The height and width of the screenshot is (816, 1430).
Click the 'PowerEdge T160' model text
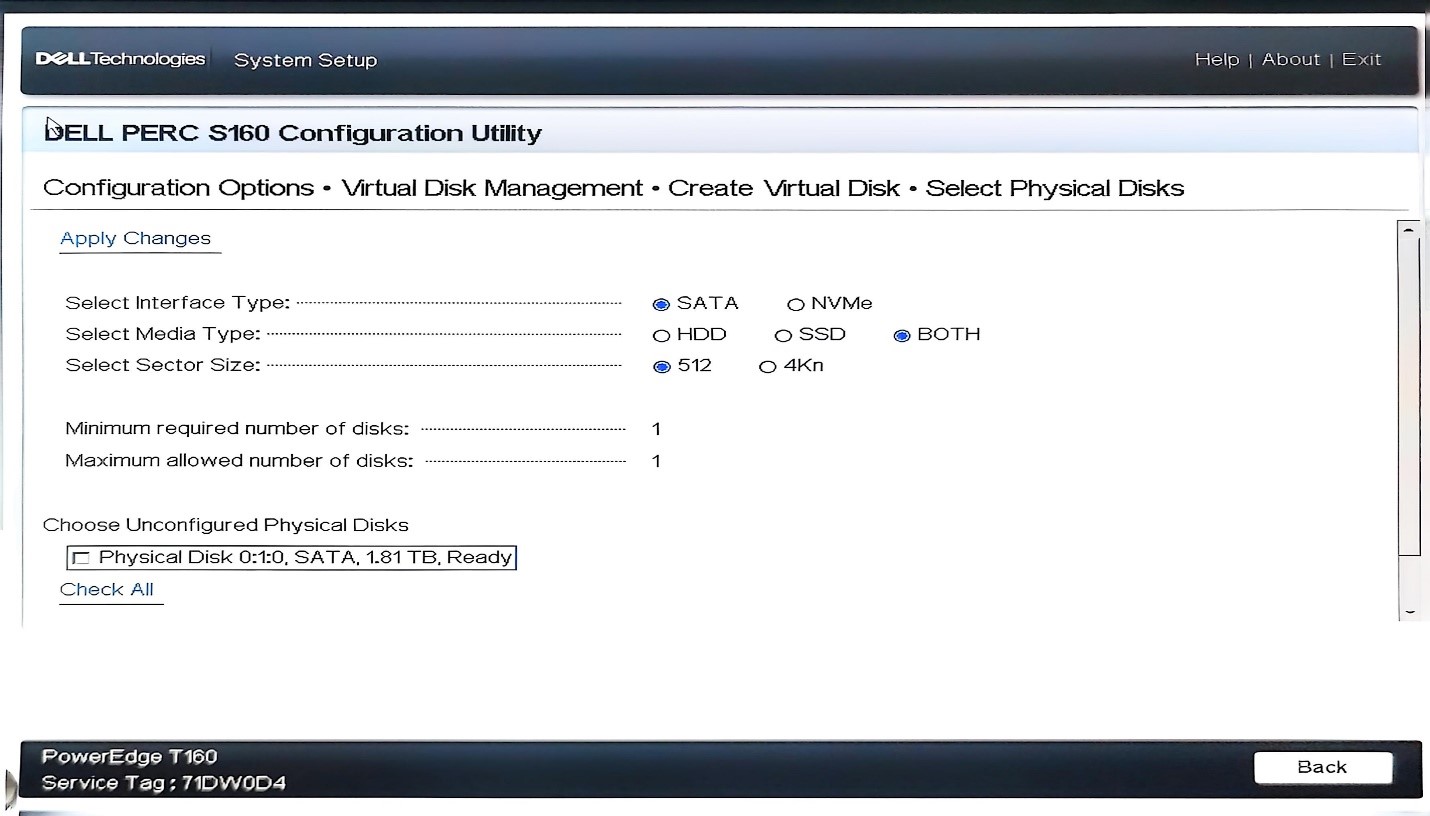point(130,756)
